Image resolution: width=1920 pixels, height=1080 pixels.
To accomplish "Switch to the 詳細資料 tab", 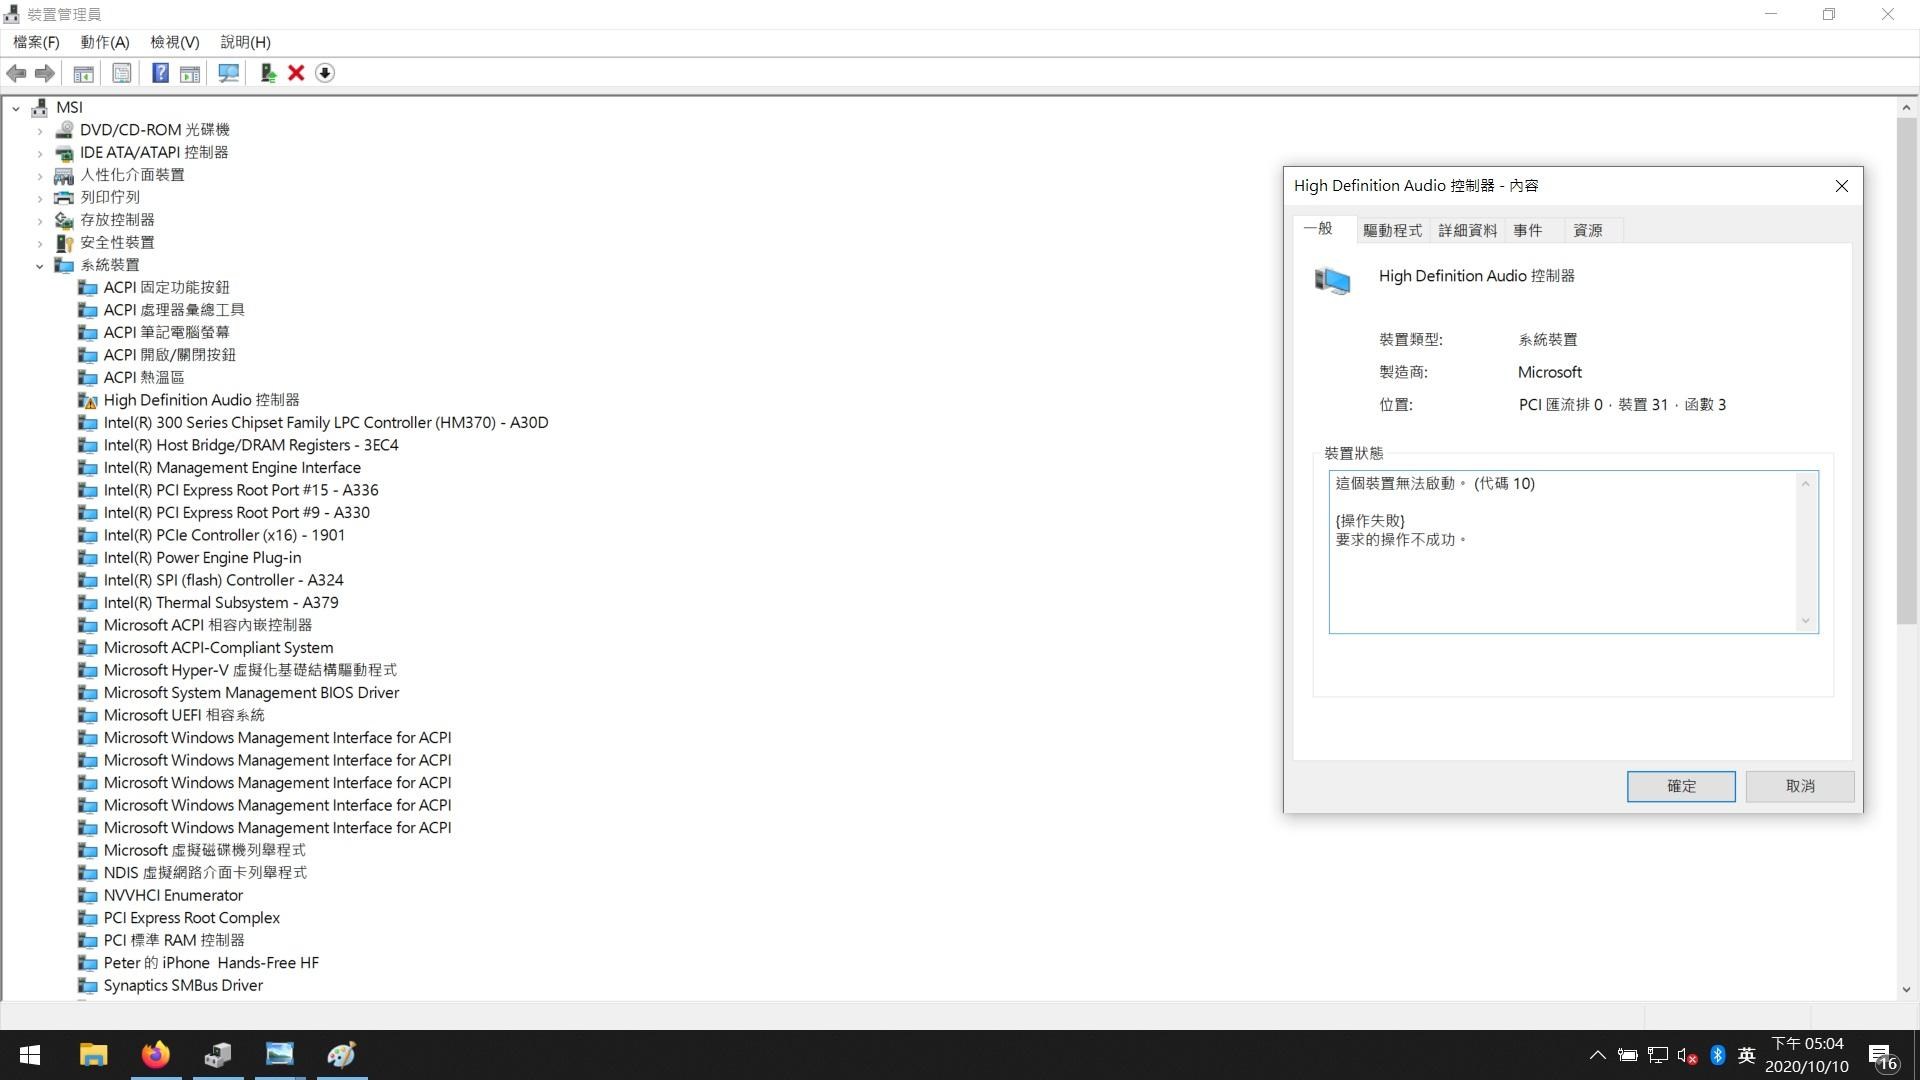I will click(x=1467, y=230).
